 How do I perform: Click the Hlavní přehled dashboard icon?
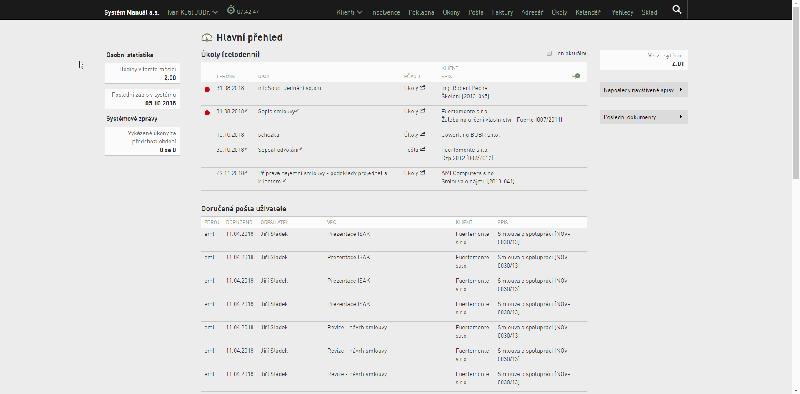(x=207, y=37)
